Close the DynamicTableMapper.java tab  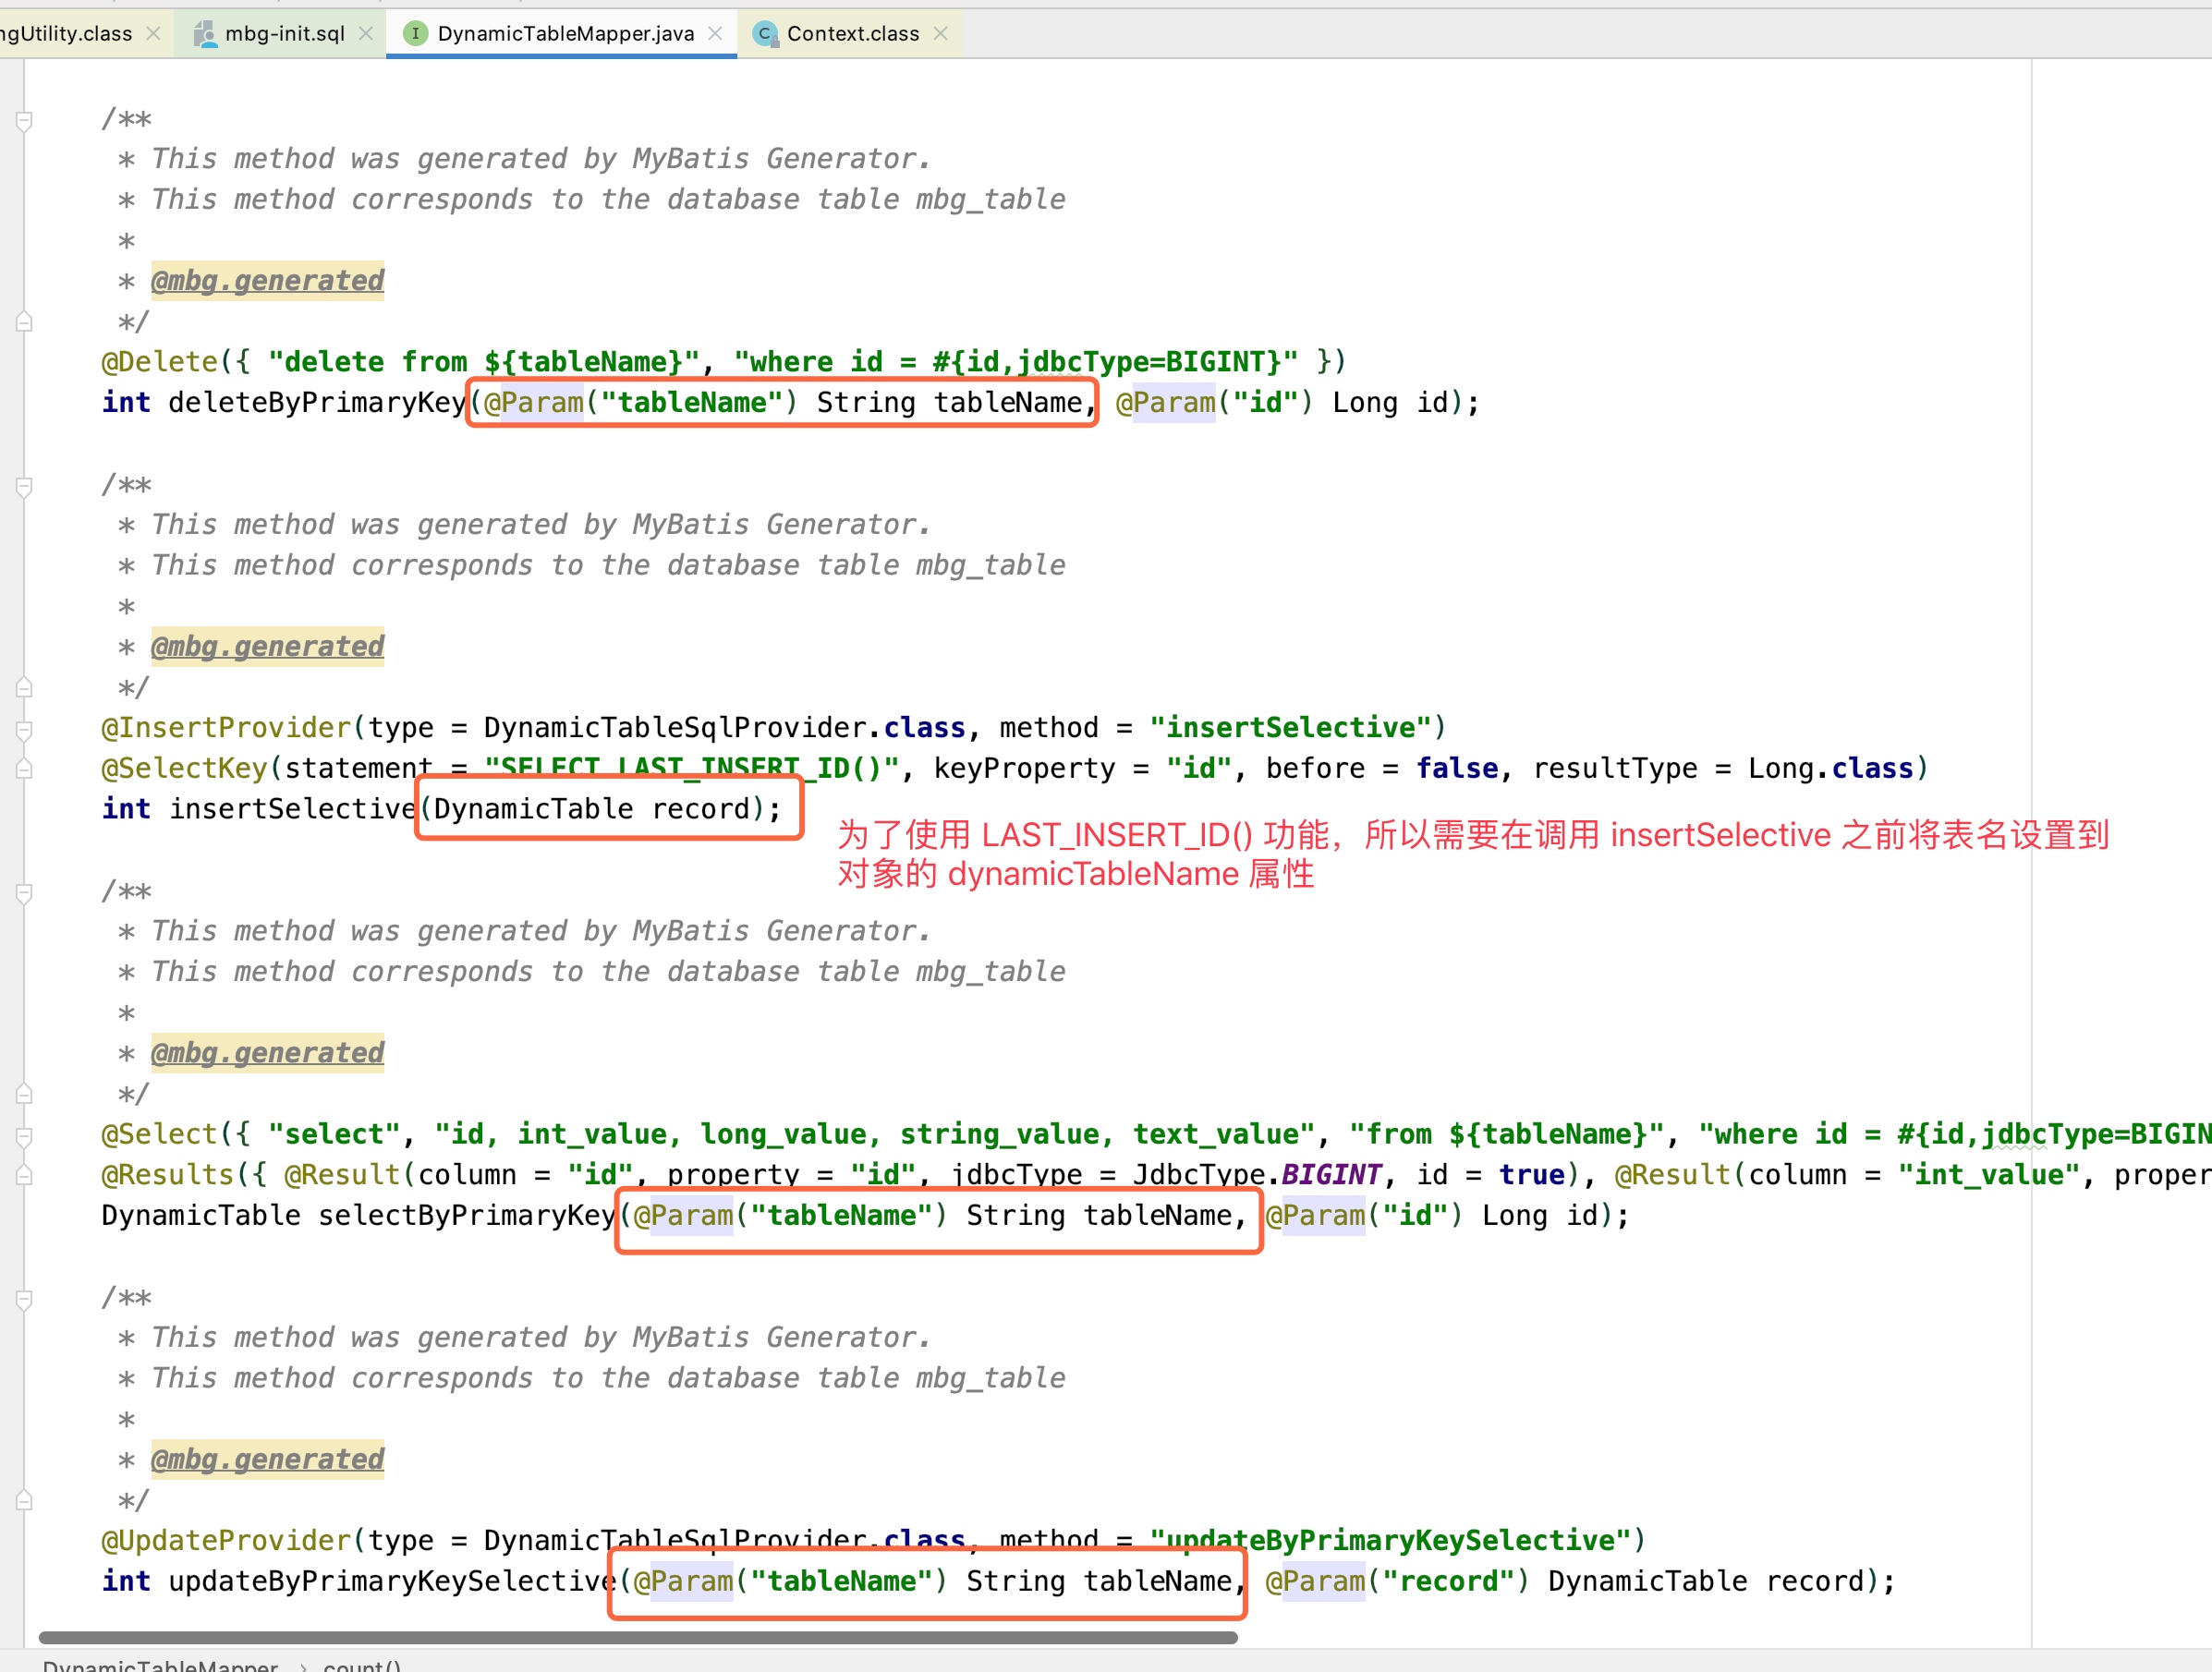point(715,33)
